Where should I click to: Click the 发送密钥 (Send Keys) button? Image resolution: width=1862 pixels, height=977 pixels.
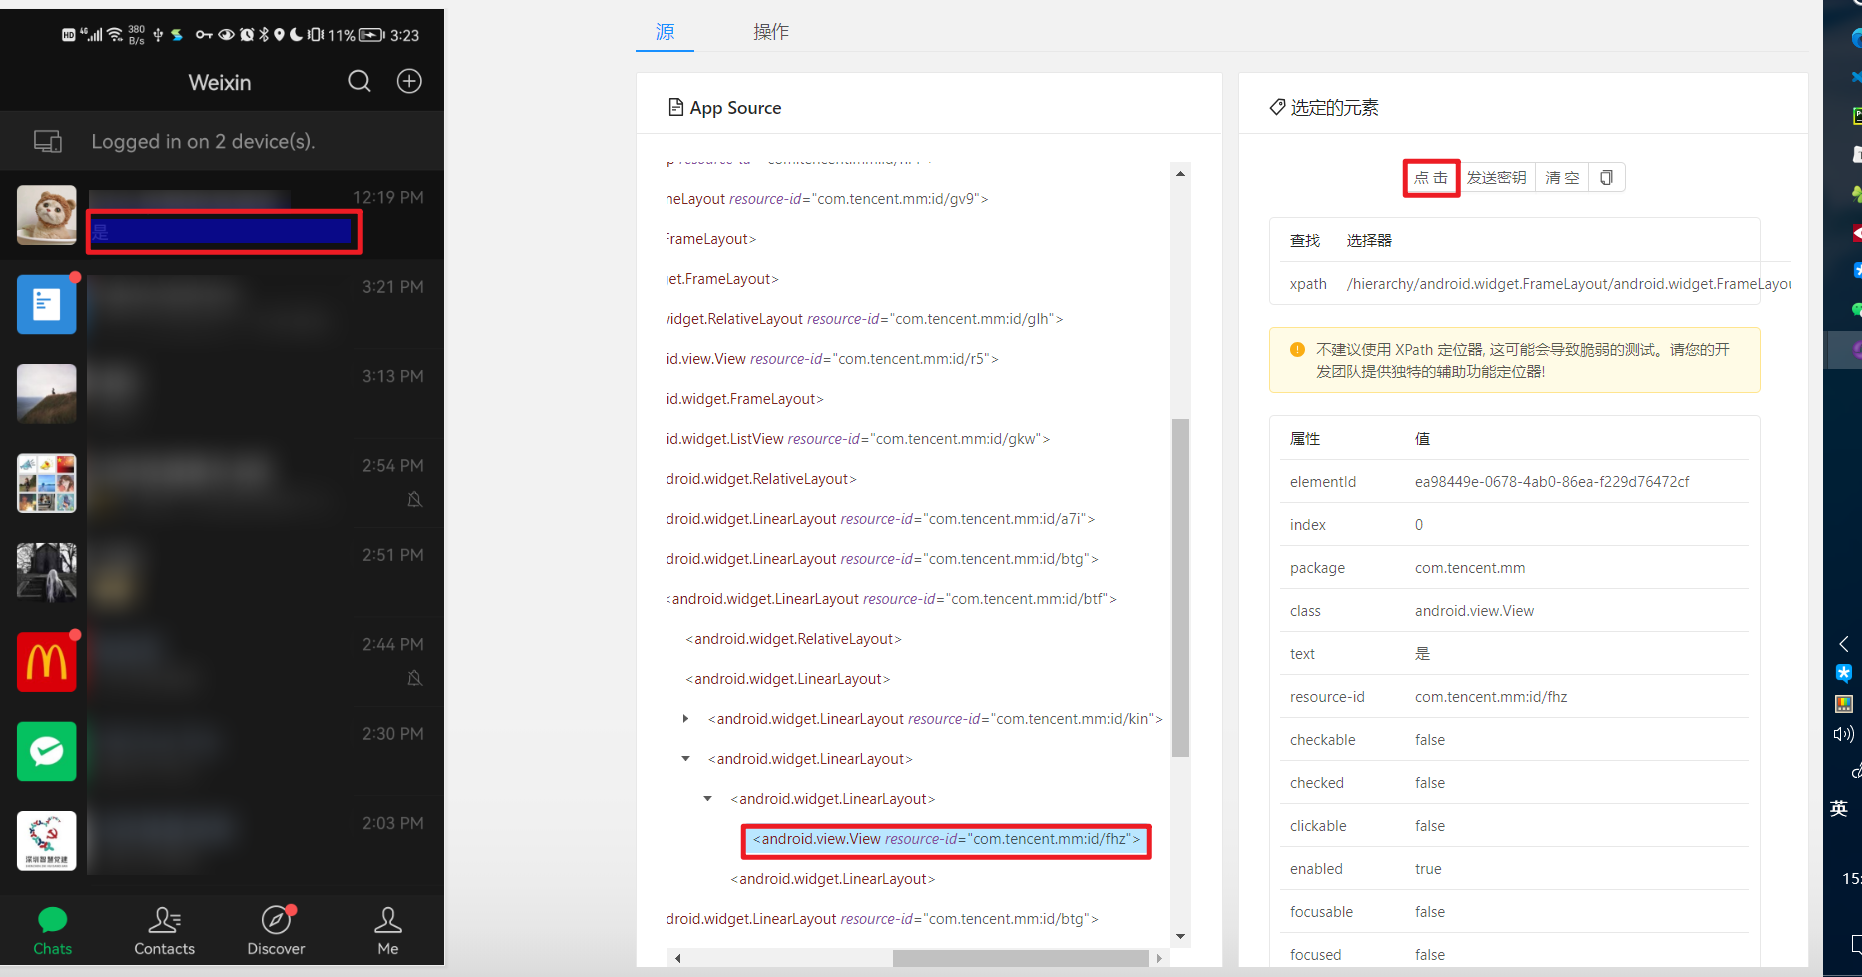point(1497,178)
